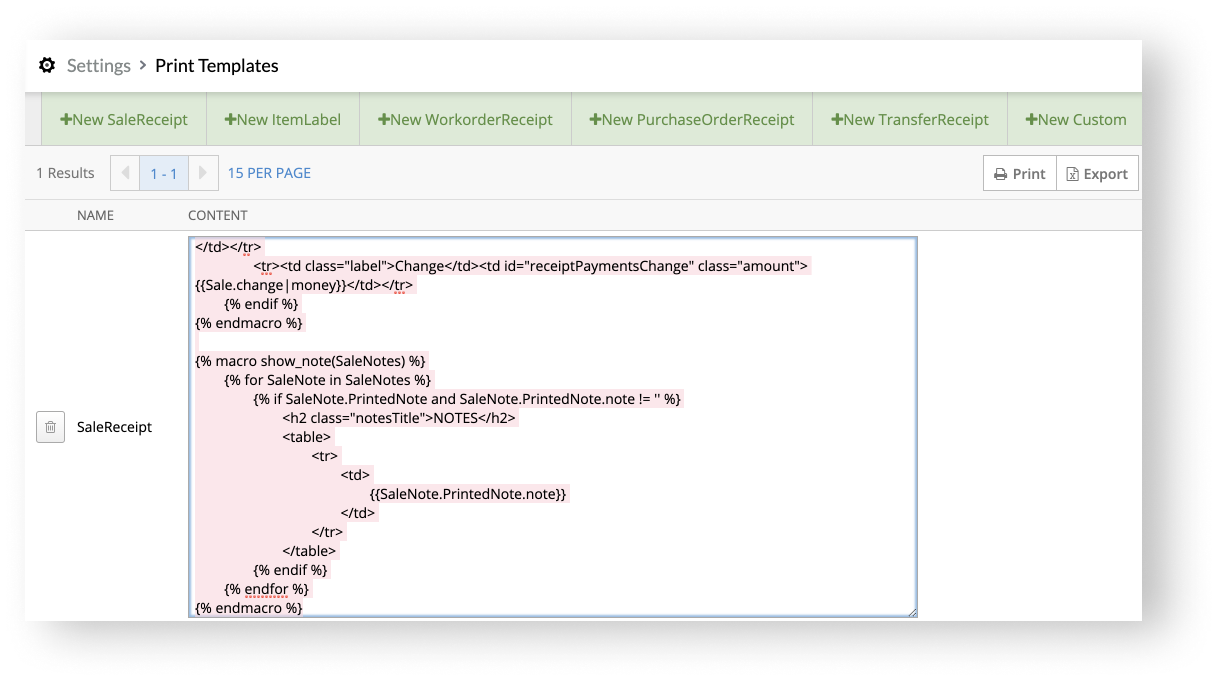Change the 15 PER PAGE setting
Image resolution: width=1217 pixels, height=681 pixels.
[269, 173]
